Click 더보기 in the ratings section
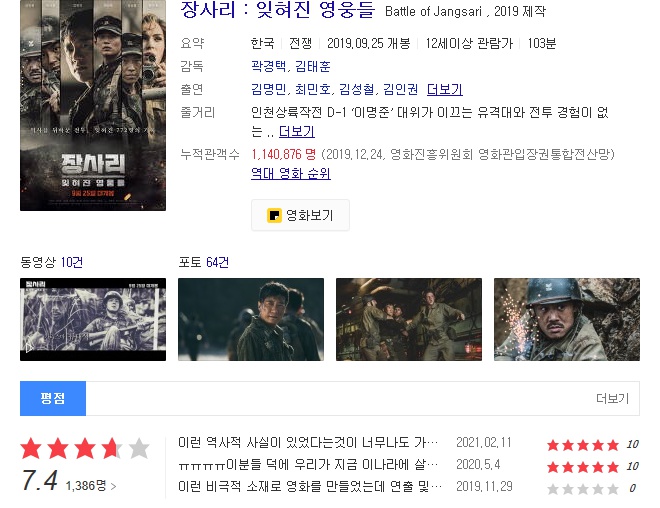660x508 pixels. point(612,399)
